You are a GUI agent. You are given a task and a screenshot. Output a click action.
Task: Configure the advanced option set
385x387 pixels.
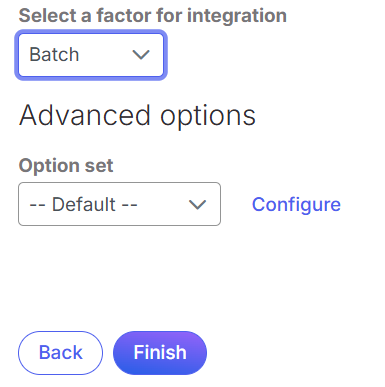click(296, 204)
